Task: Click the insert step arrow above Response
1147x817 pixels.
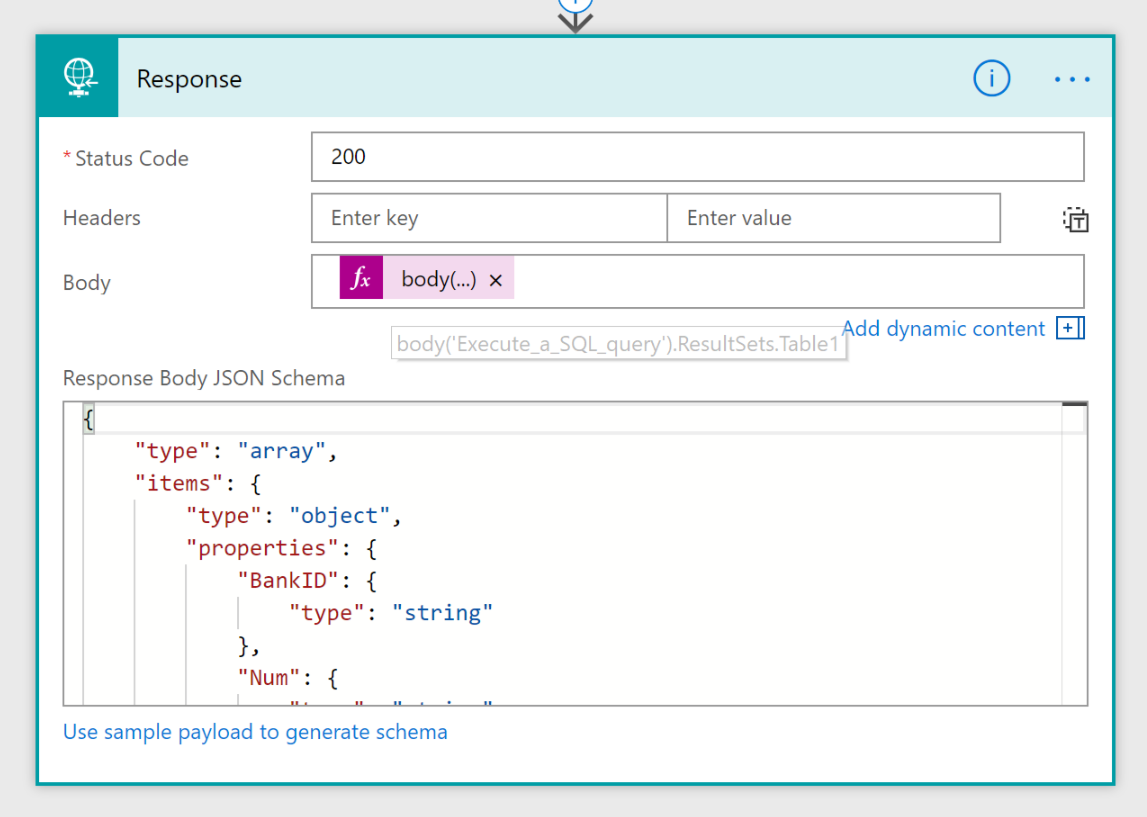Action: 575,18
